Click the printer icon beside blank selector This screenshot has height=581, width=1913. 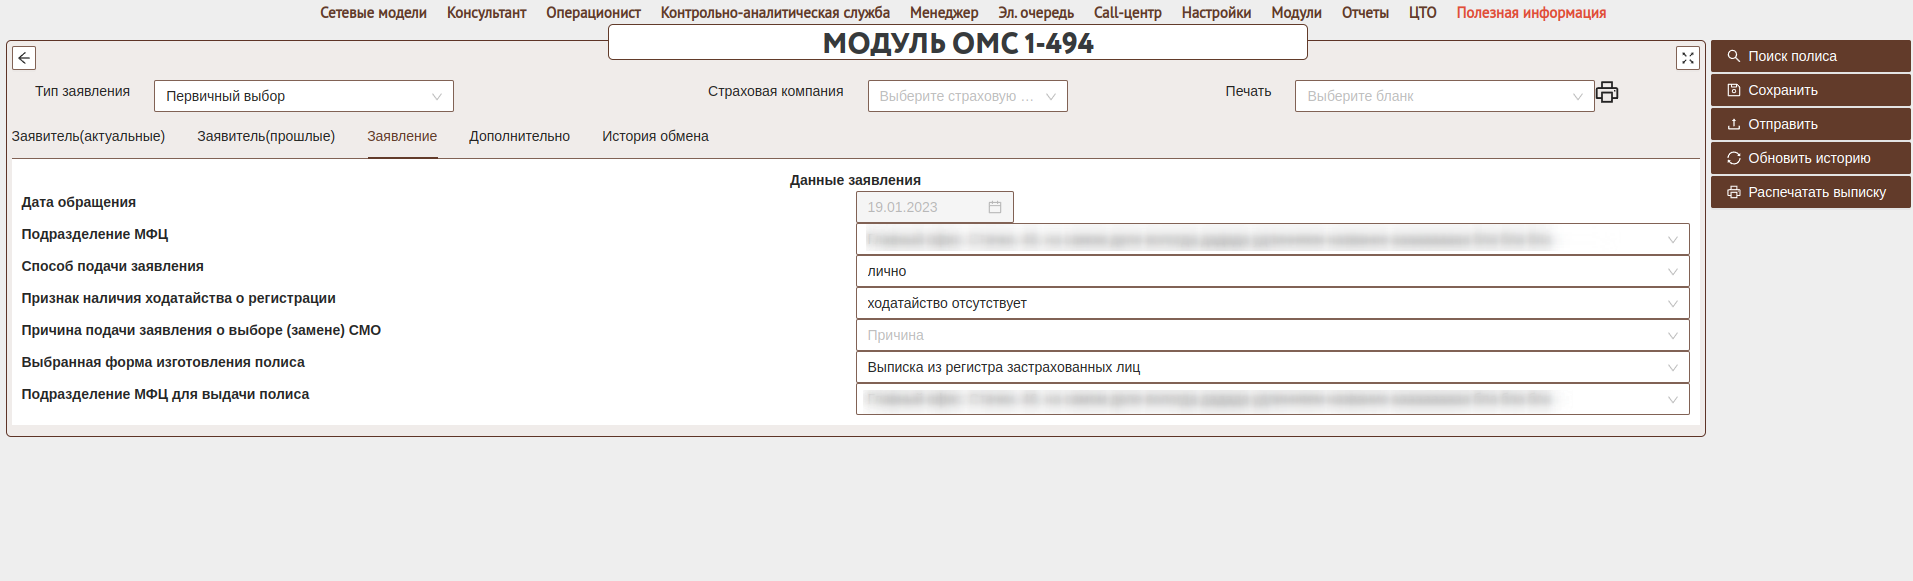1607,93
